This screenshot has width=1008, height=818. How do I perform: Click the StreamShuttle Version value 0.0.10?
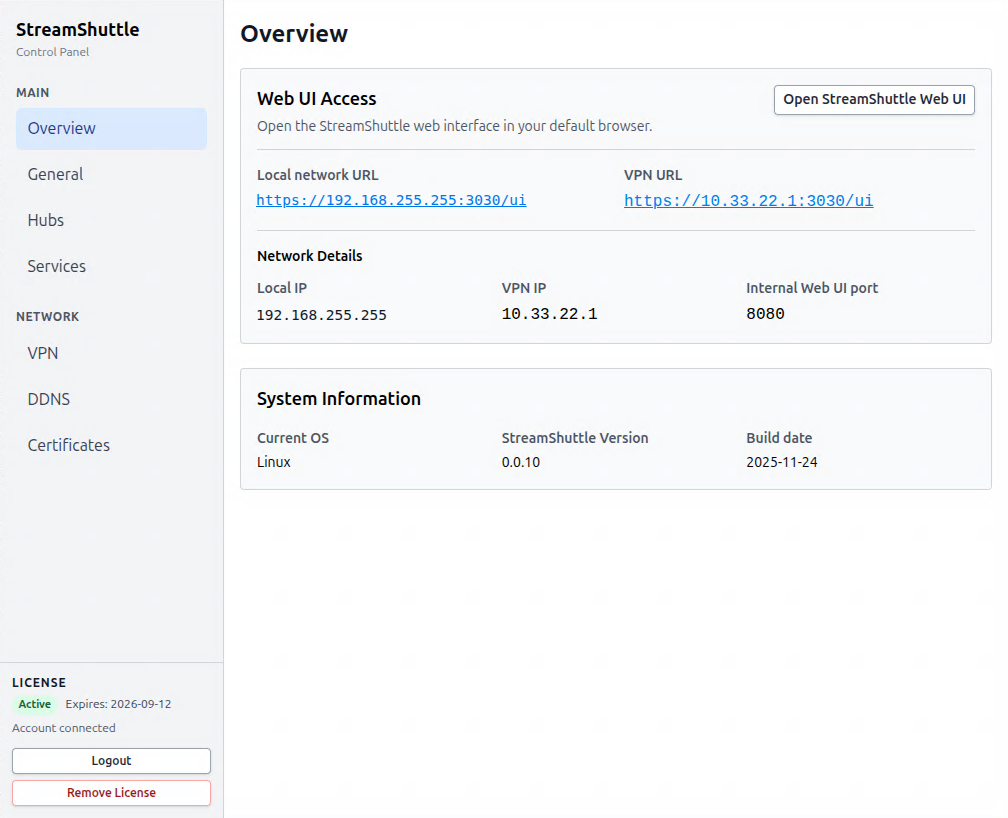pos(521,462)
